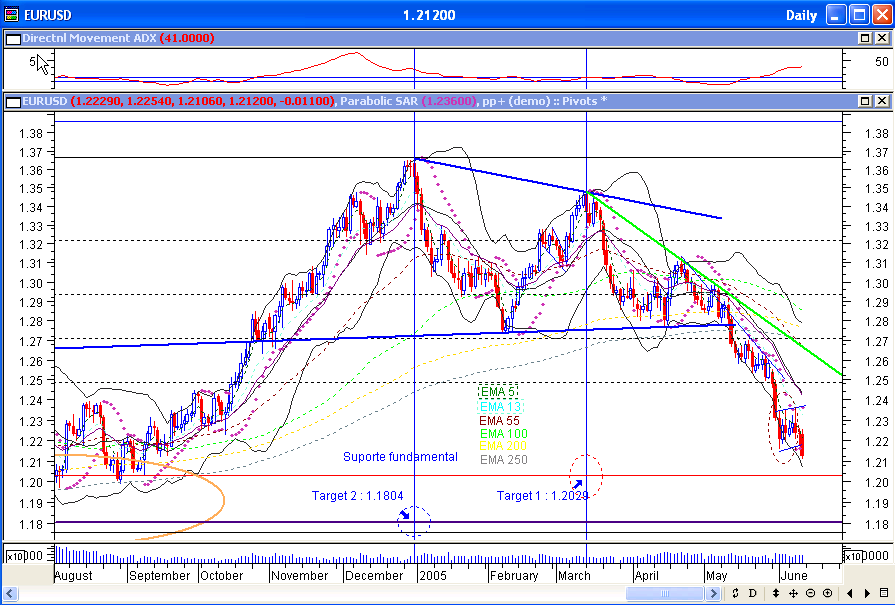Expand the EURUSD chart panel
895x605 pixels.
coord(866,100)
